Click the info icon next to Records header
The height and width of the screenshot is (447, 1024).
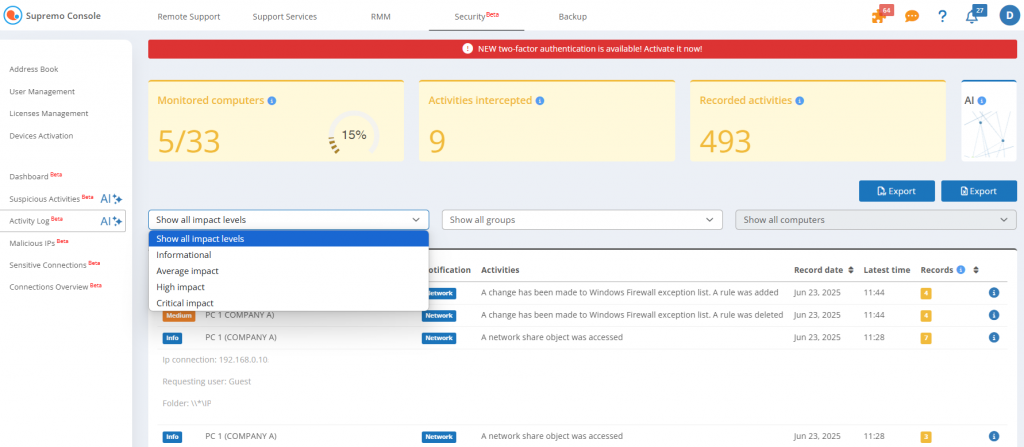pos(961,269)
